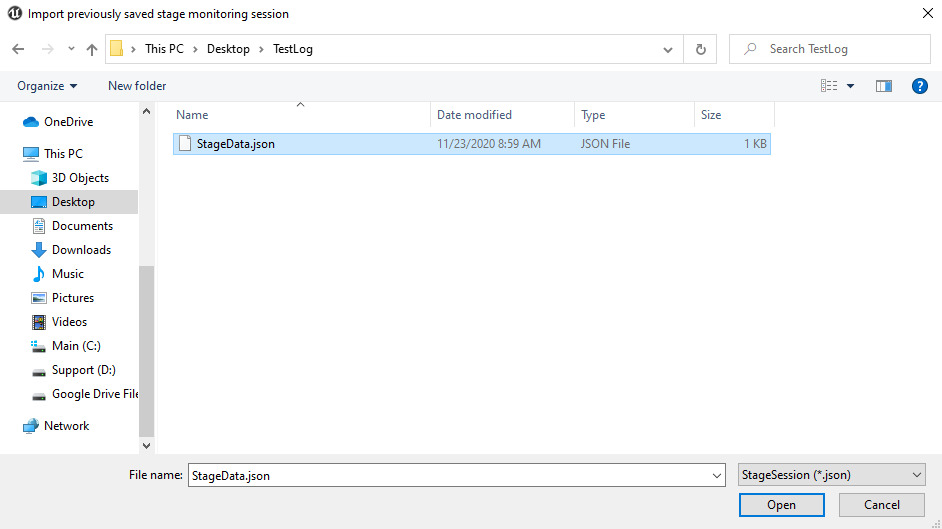Select OneDrive in the navigation pane

tap(68, 122)
